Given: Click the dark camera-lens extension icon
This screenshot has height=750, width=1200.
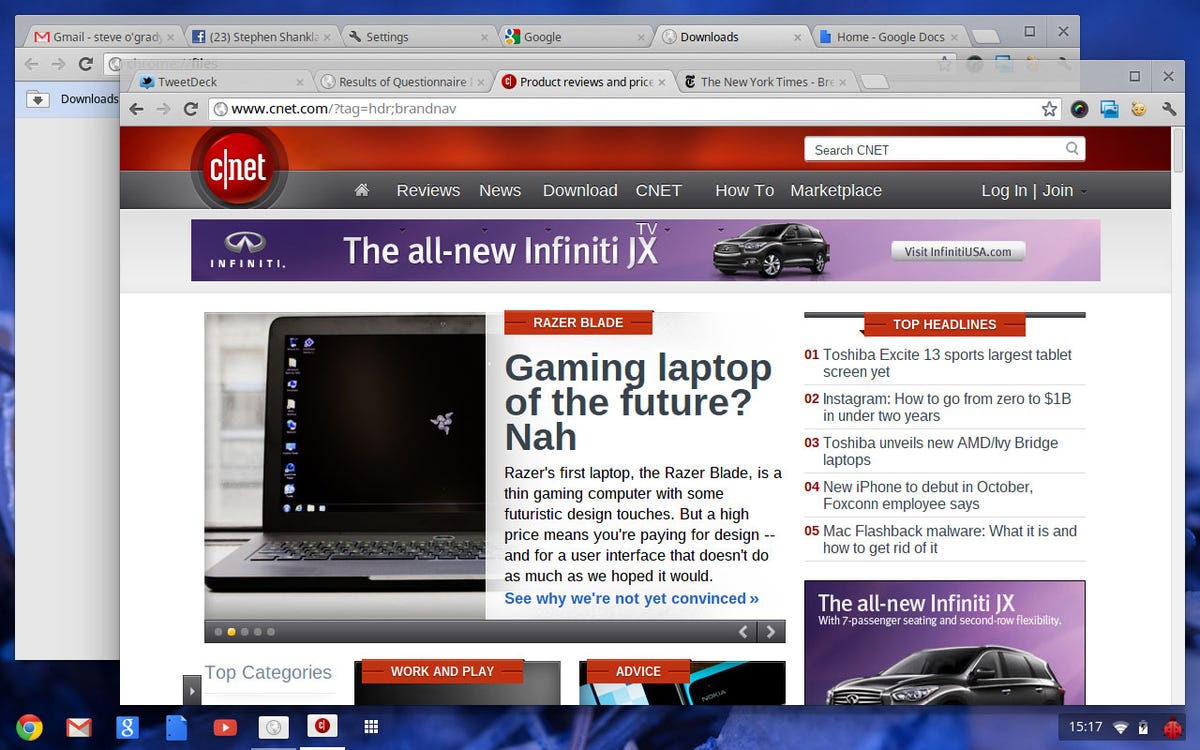Looking at the screenshot, I should click(1079, 109).
